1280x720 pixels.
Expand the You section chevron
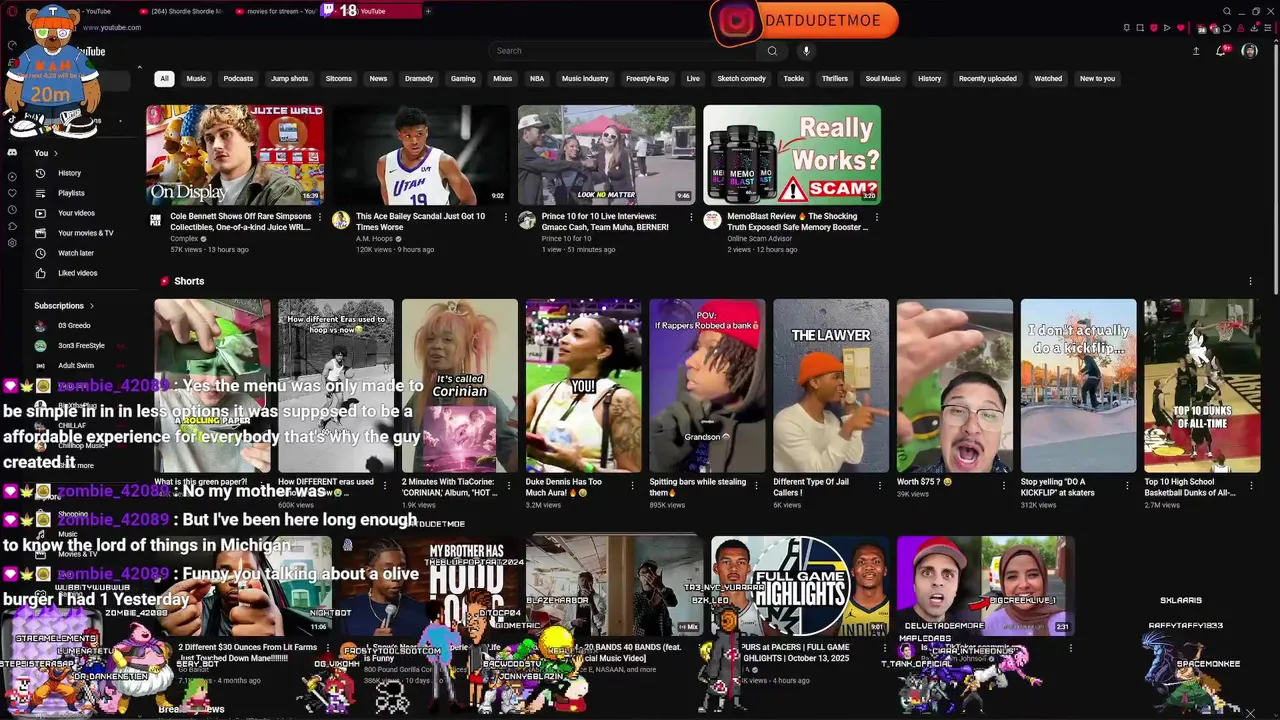pyautogui.click(x=56, y=153)
